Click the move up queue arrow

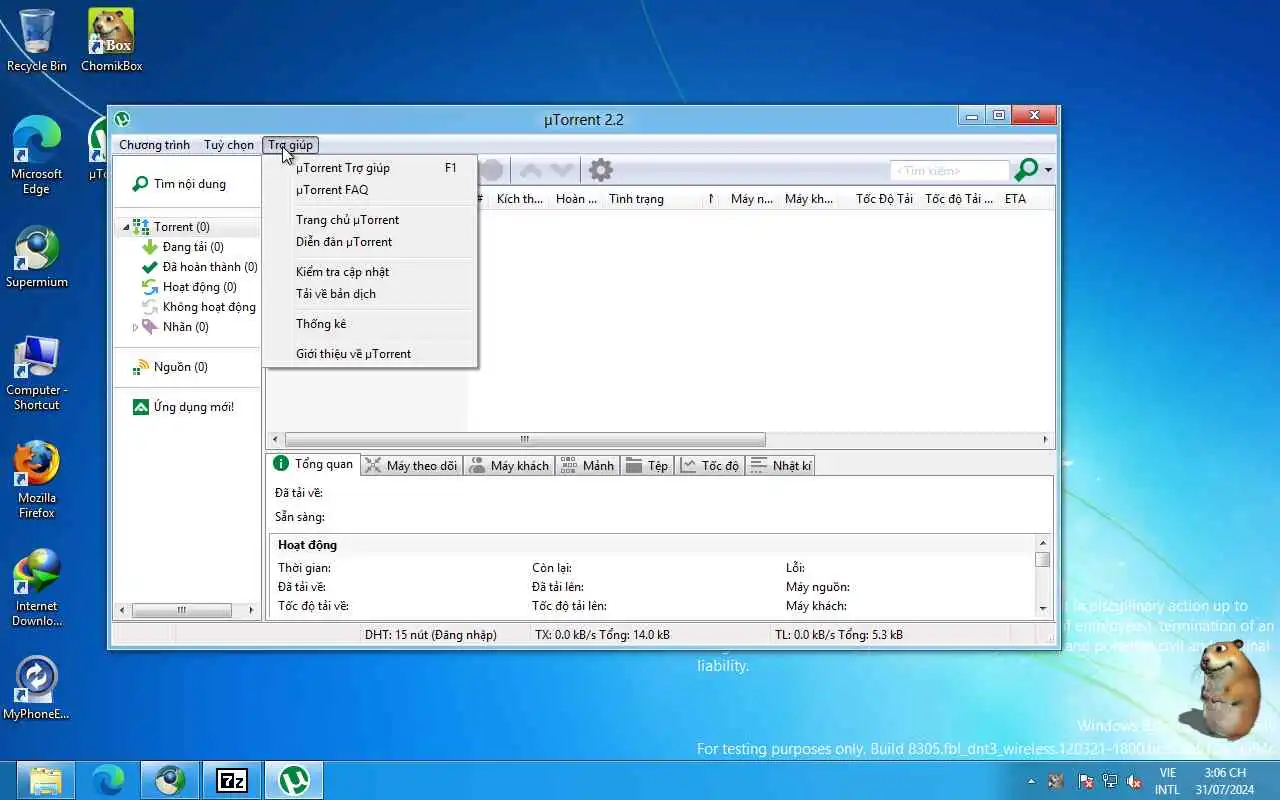tap(531, 170)
